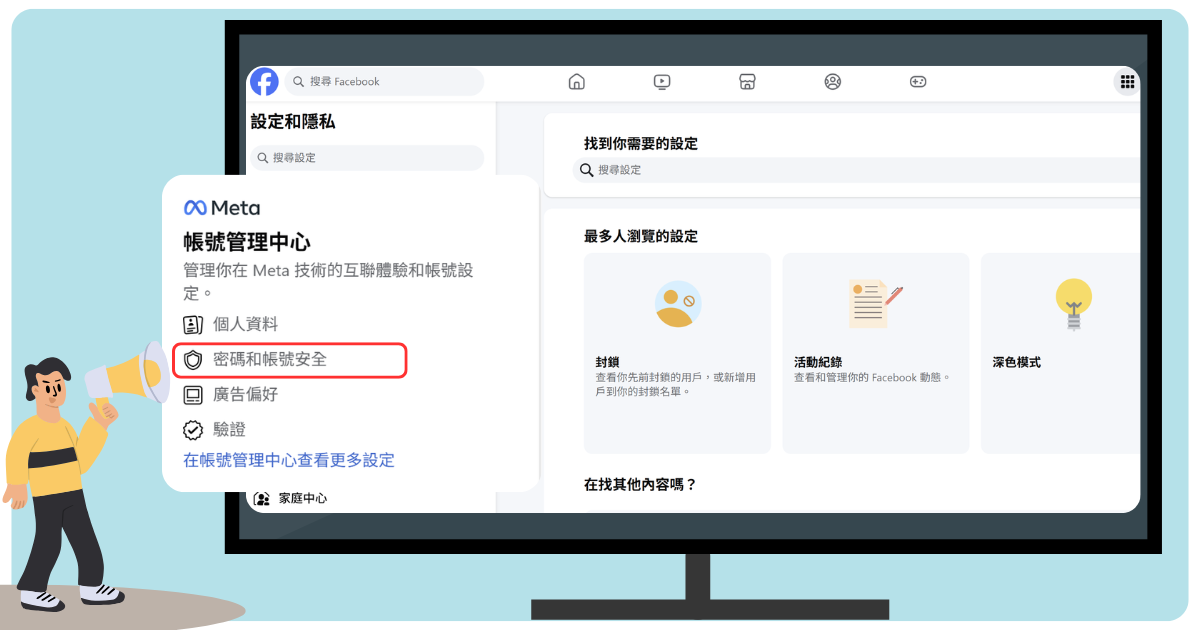The image size is (1200, 630).
Task: Click the 搜尋 Facebook search box
Action: 385,82
